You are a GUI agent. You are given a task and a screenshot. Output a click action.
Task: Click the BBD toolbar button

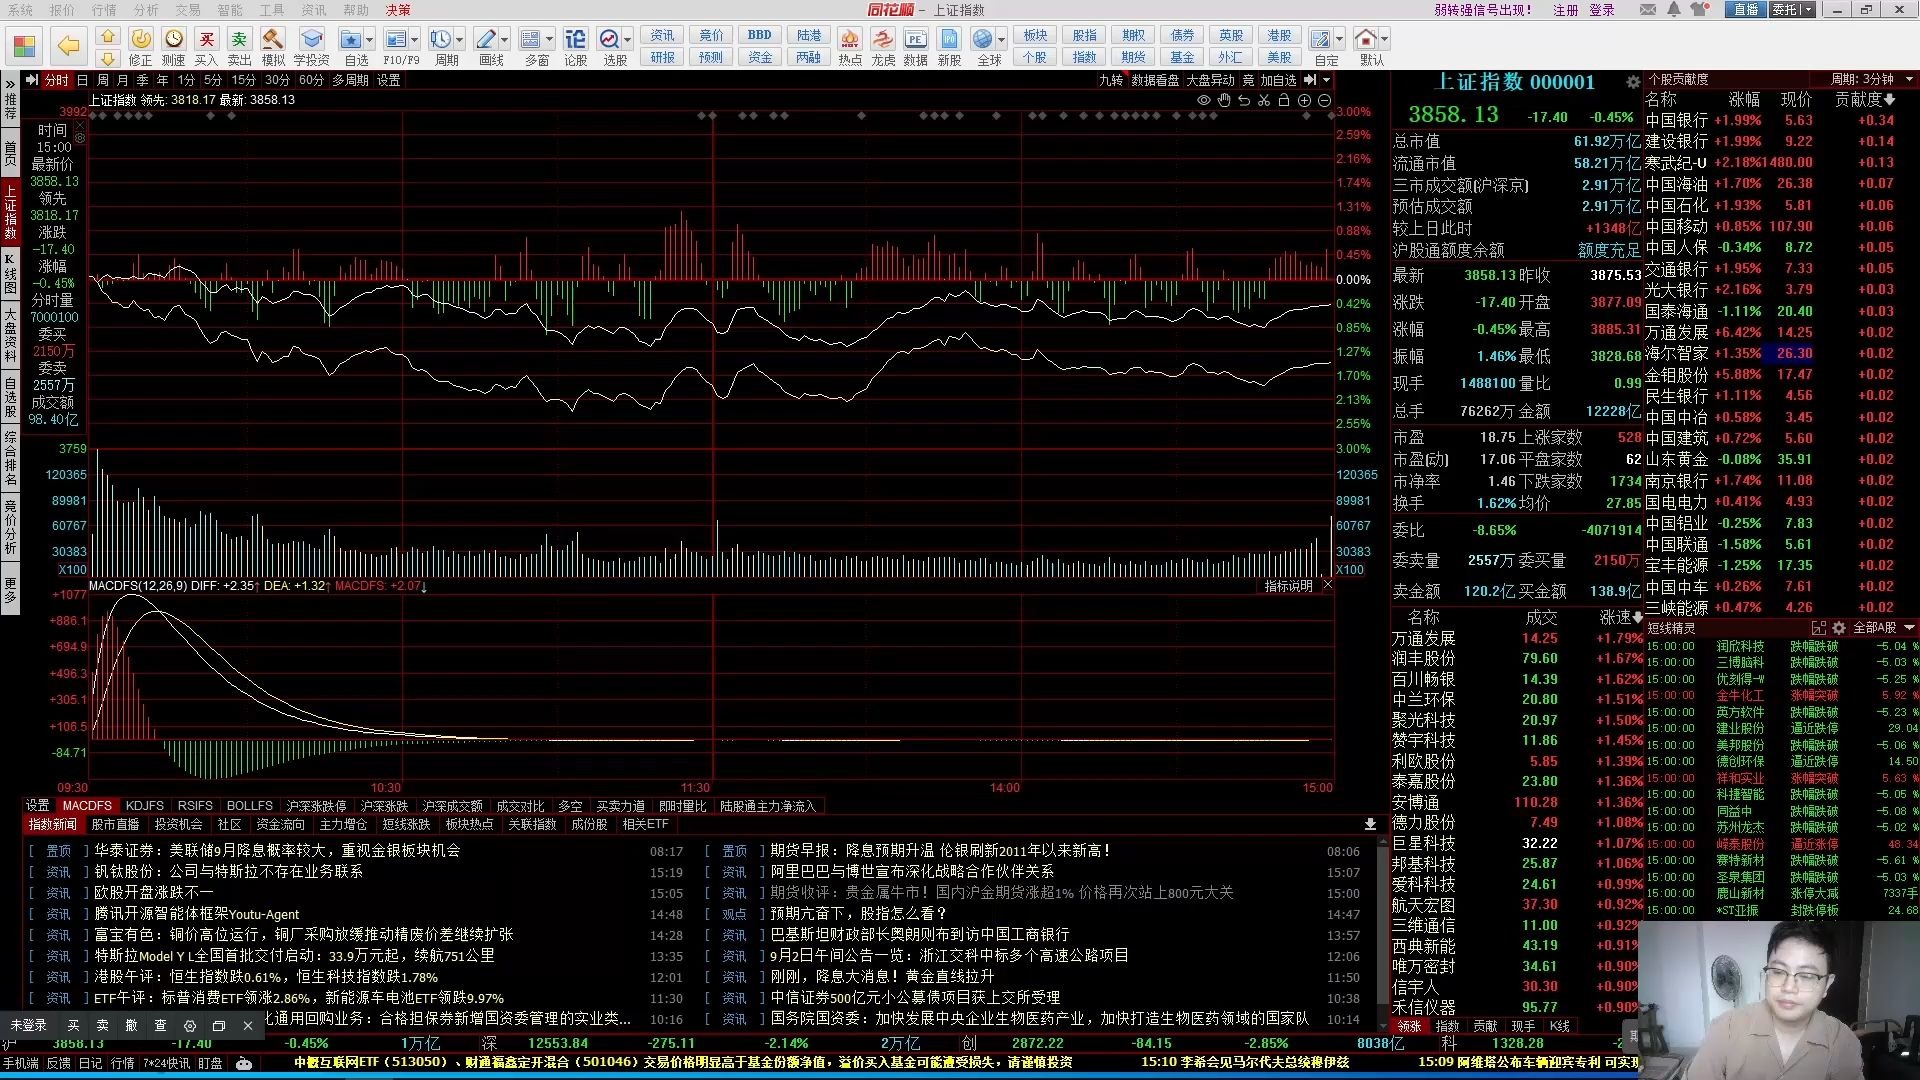[760, 35]
